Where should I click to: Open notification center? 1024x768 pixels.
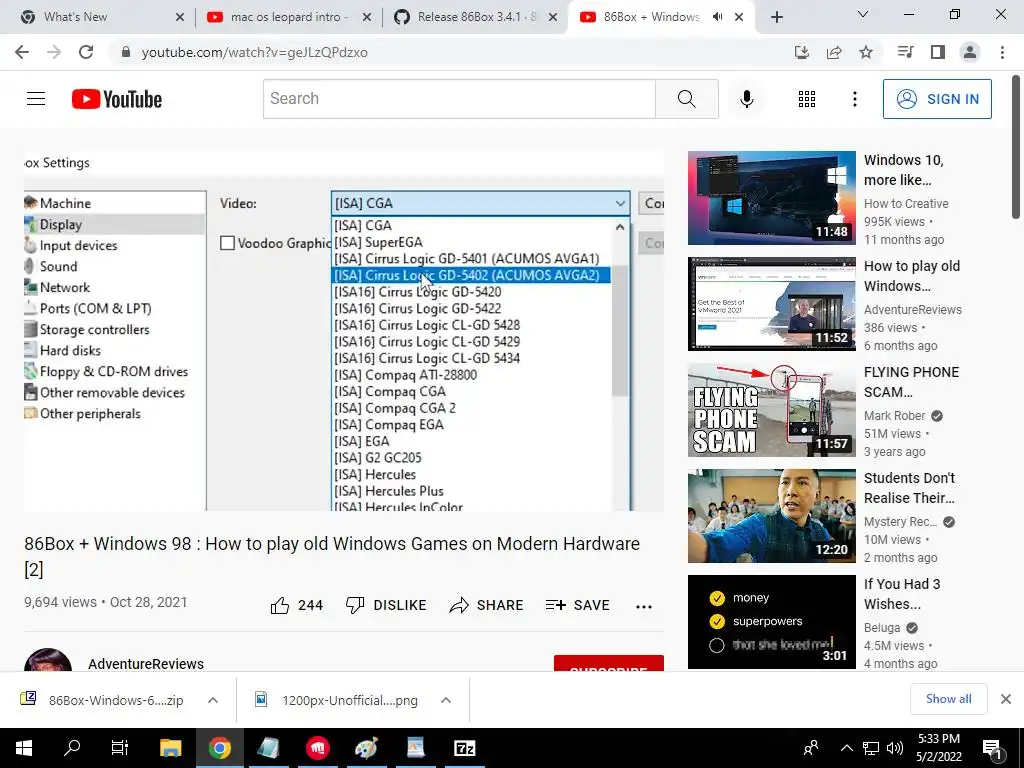992,748
